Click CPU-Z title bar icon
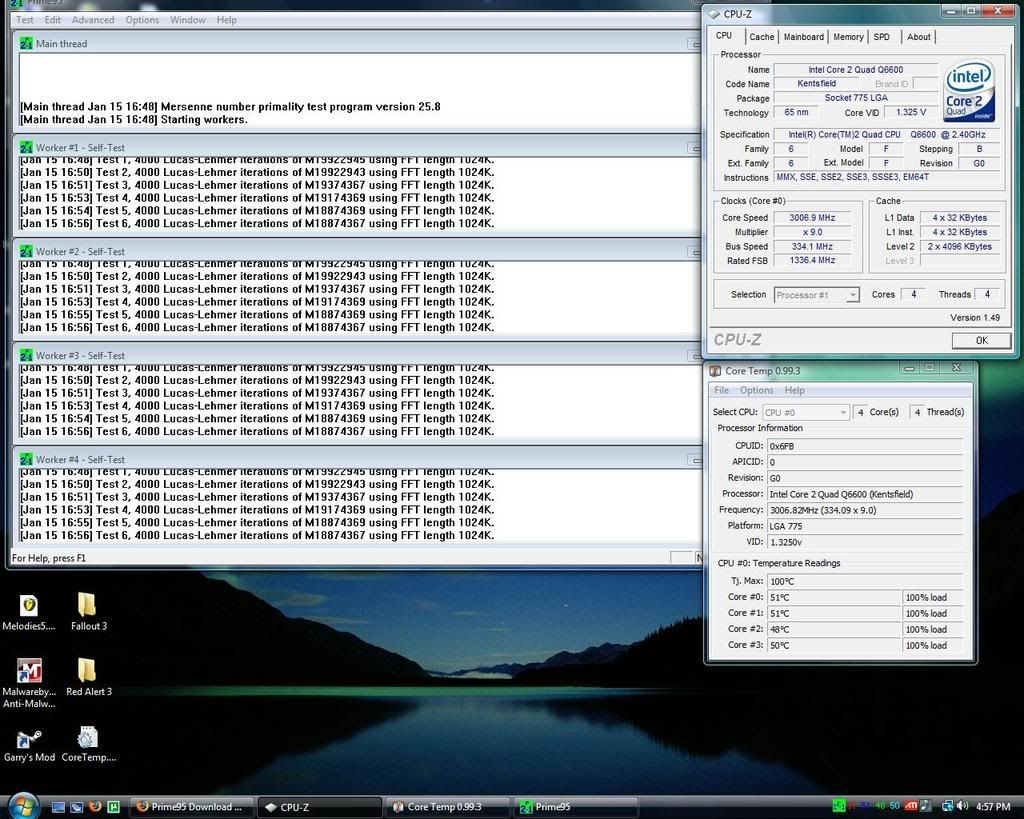This screenshot has height=819, width=1024. [714, 14]
